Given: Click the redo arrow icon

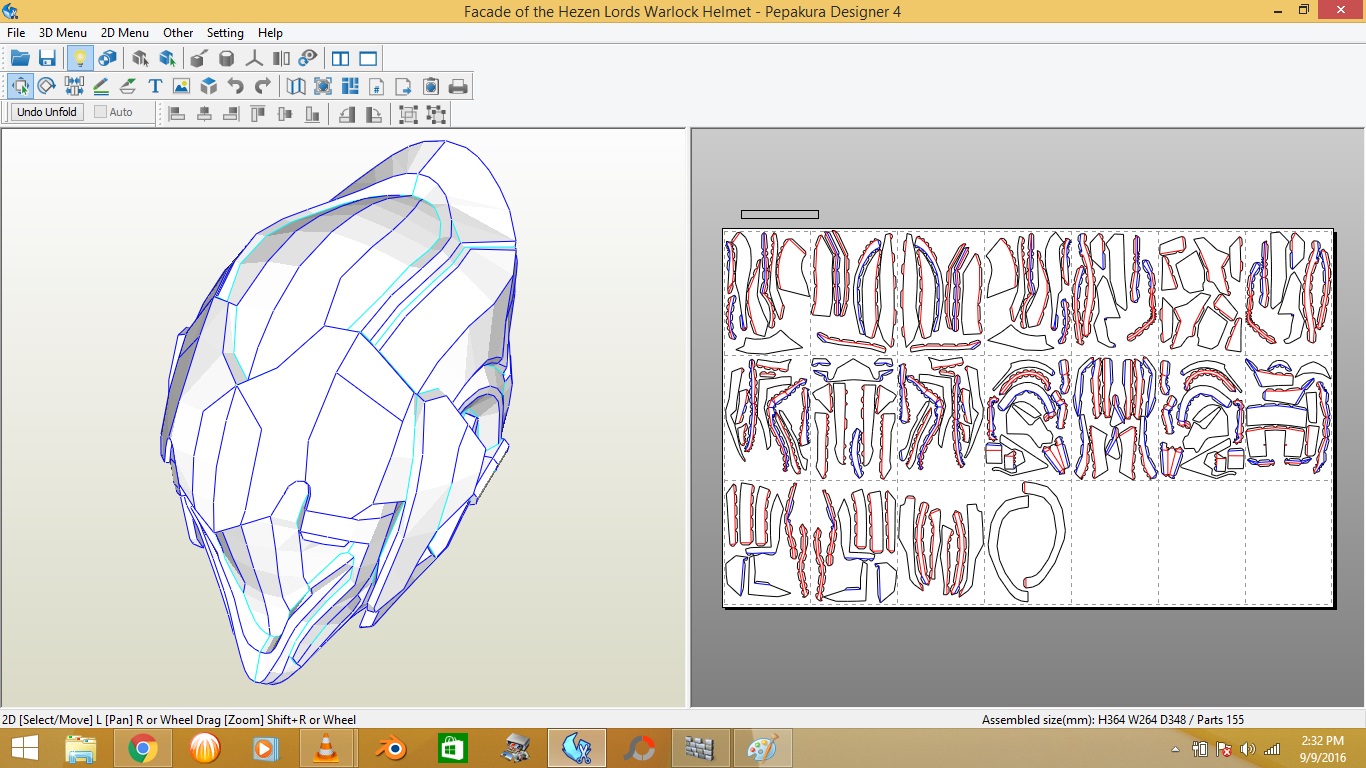Looking at the screenshot, I should pyautogui.click(x=262, y=86).
